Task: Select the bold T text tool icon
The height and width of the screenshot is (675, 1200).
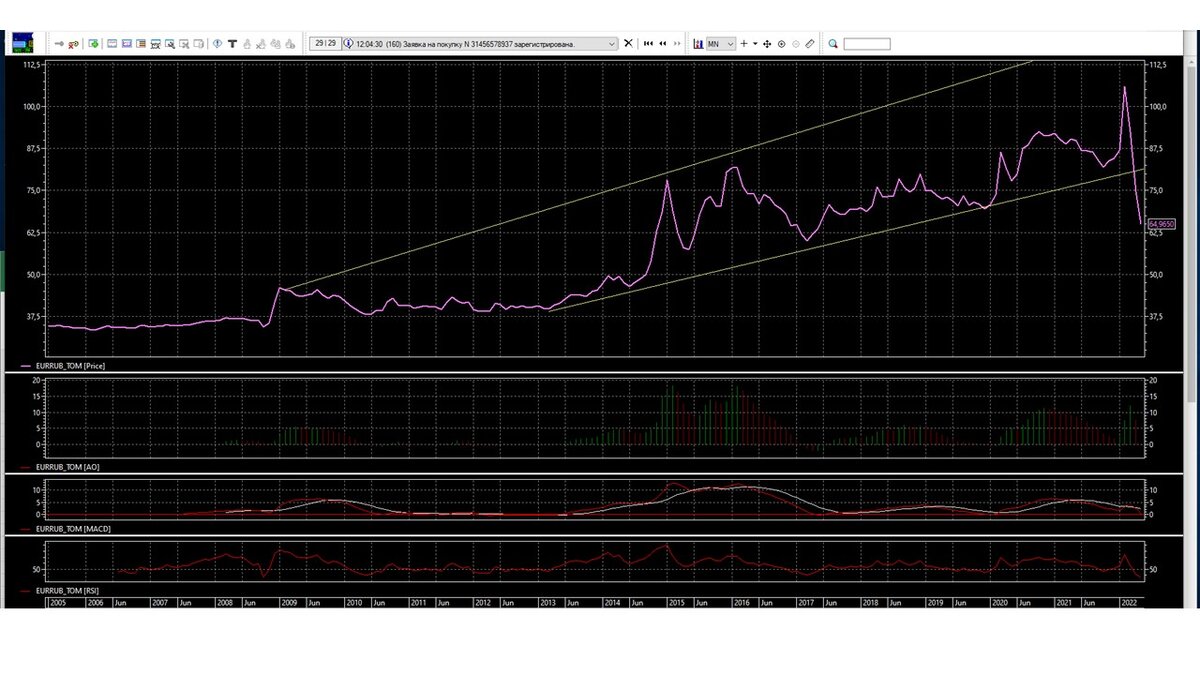Action: point(232,44)
